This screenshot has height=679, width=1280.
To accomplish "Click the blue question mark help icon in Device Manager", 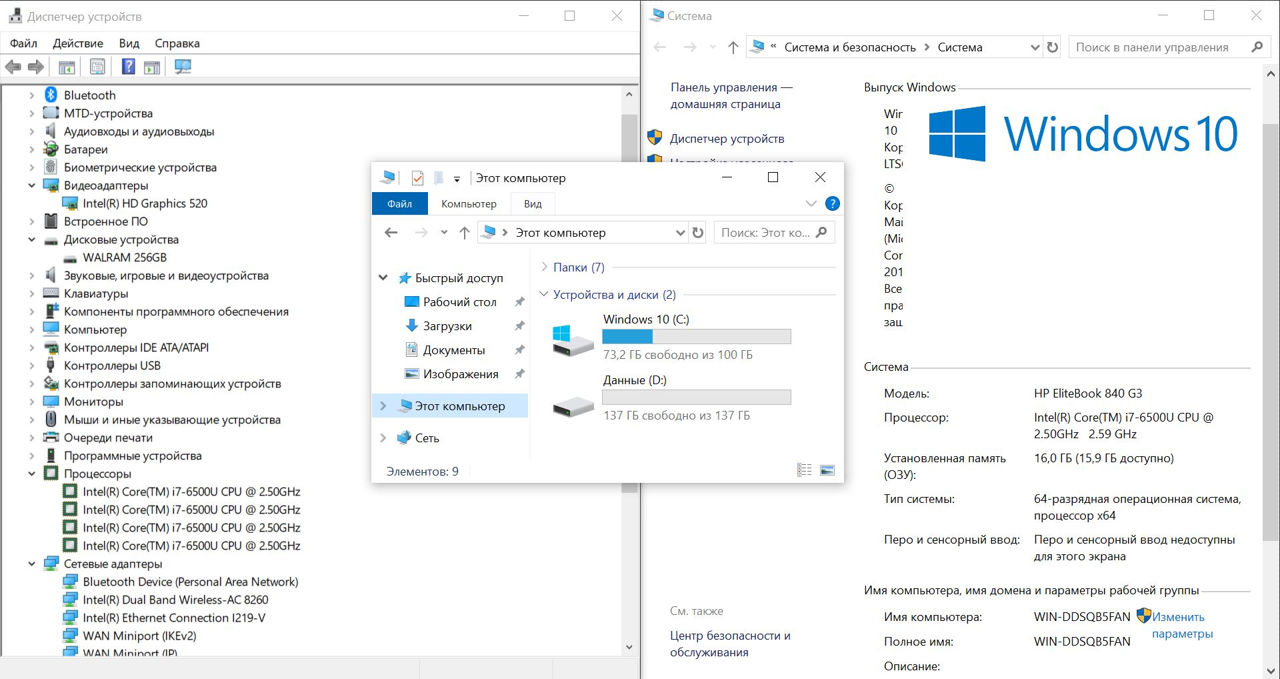I will [128, 67].
